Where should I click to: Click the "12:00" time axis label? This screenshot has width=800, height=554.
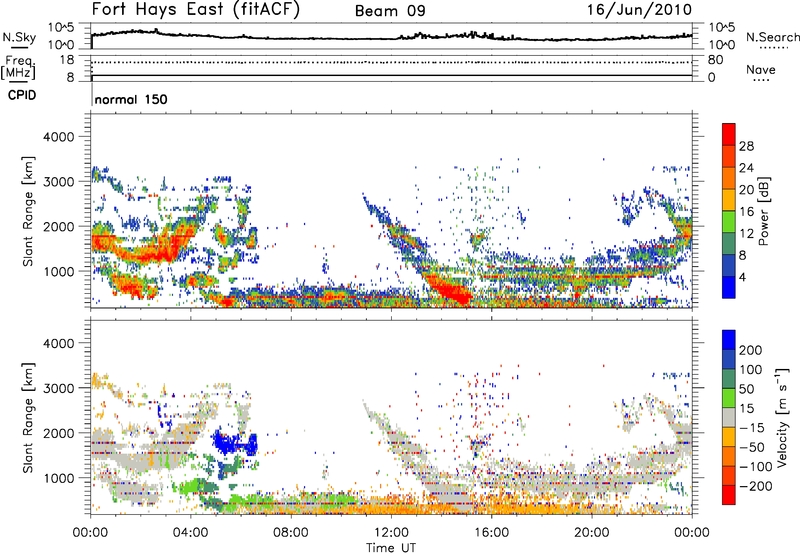tap(391, 533)
